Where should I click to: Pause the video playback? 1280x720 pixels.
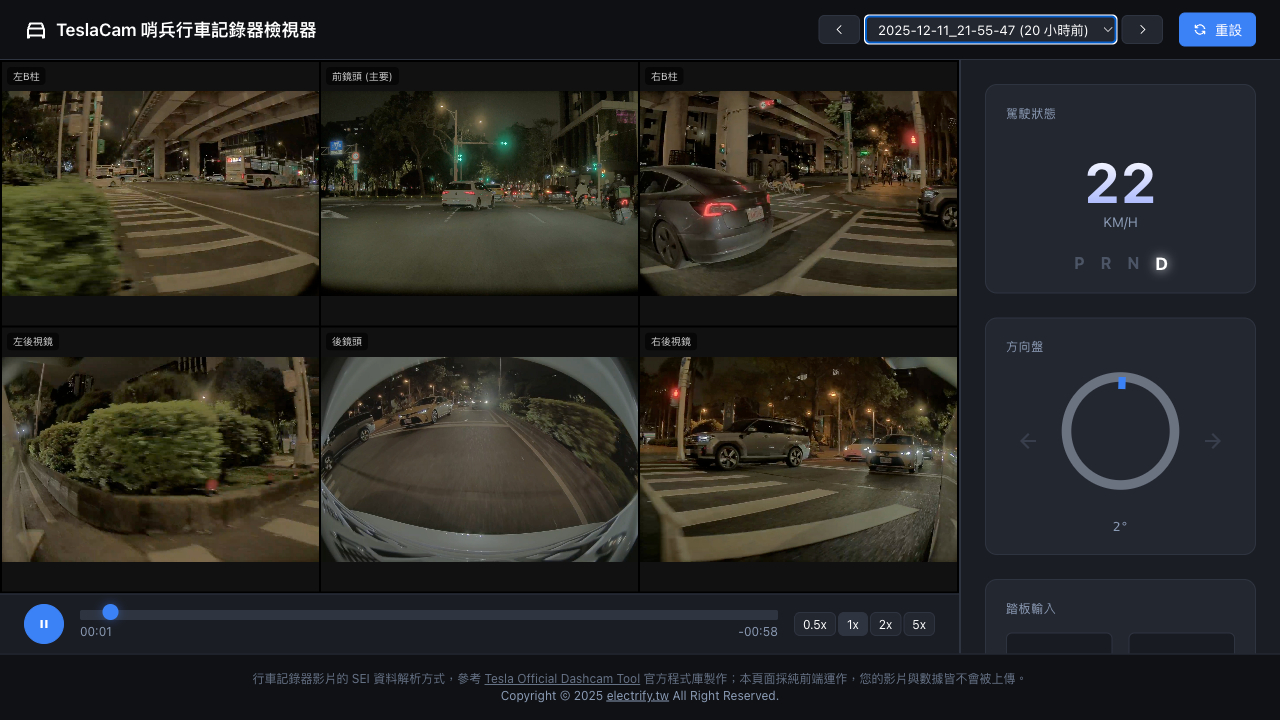(x=44, y=624)
